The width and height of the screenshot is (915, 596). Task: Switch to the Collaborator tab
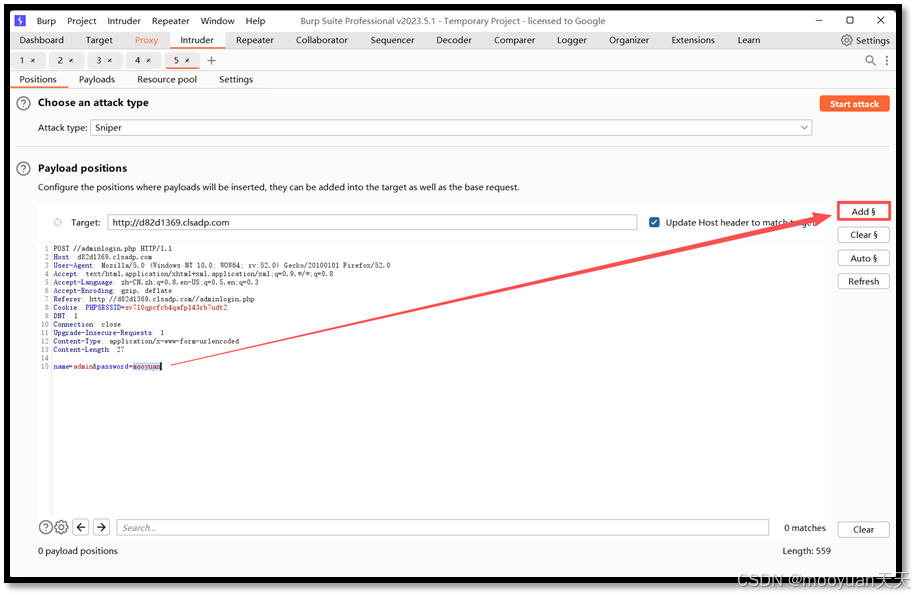pos(322,40)
